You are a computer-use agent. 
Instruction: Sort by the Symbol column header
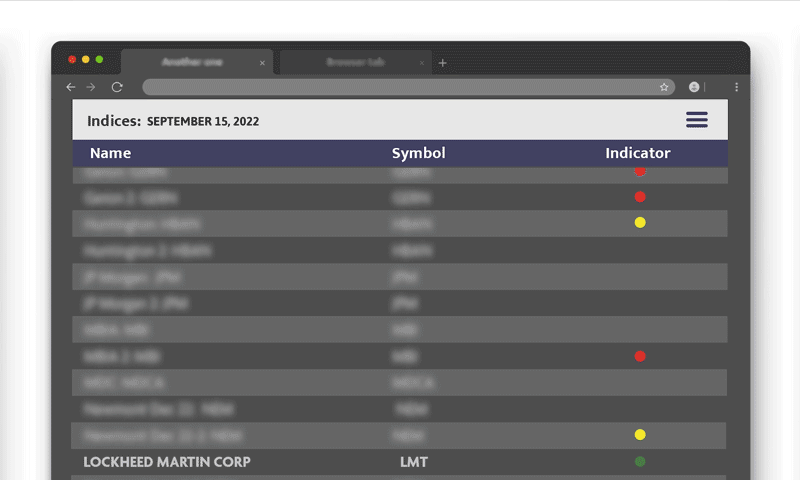click(x=418, y=153)
